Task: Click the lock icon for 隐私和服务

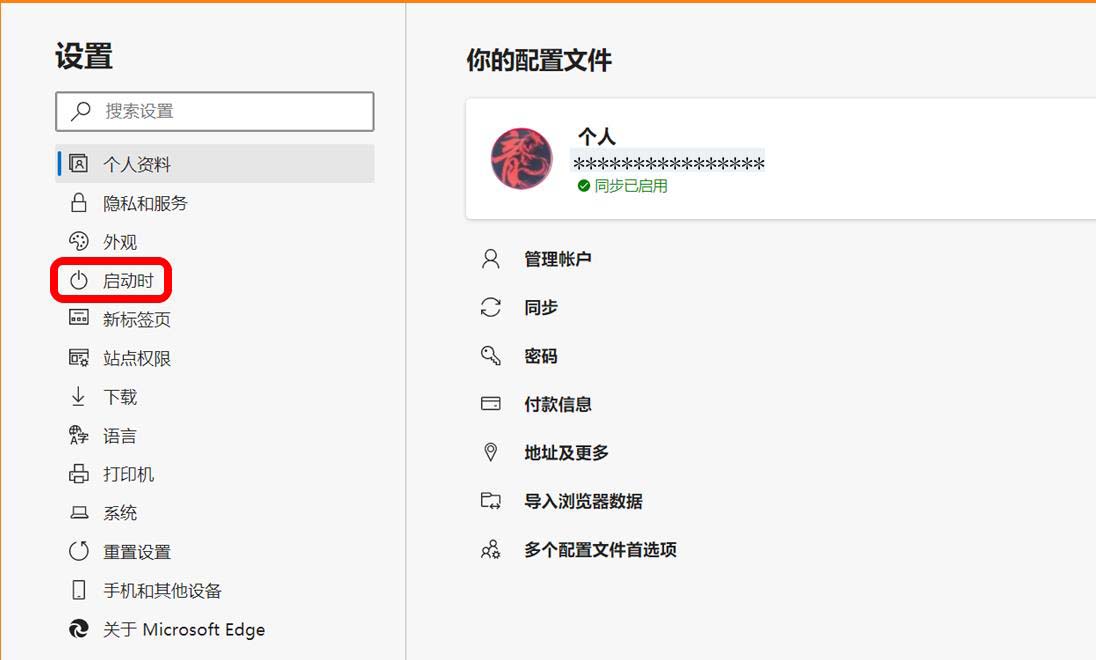Action: tap(79, 203)
